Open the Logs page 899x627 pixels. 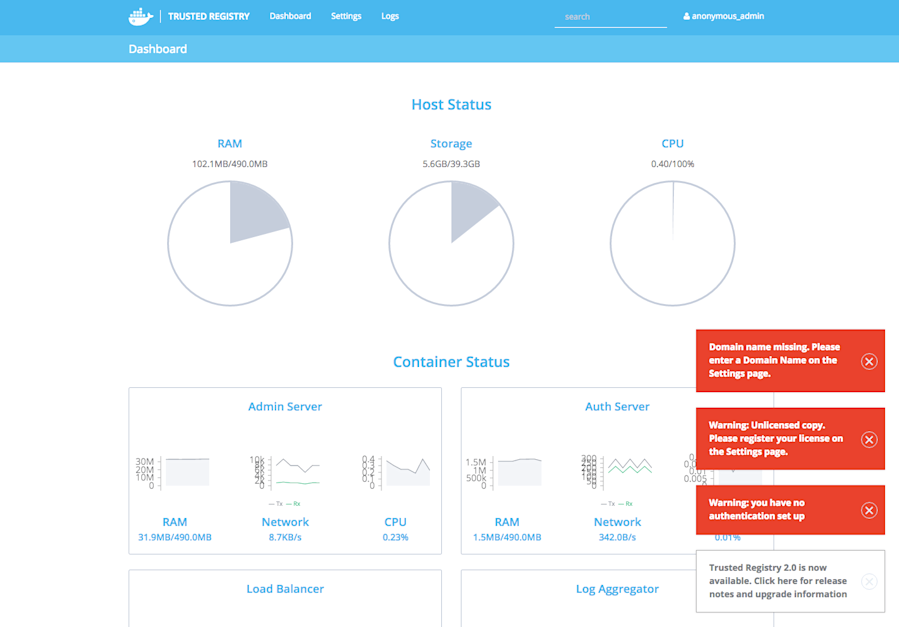390,16
